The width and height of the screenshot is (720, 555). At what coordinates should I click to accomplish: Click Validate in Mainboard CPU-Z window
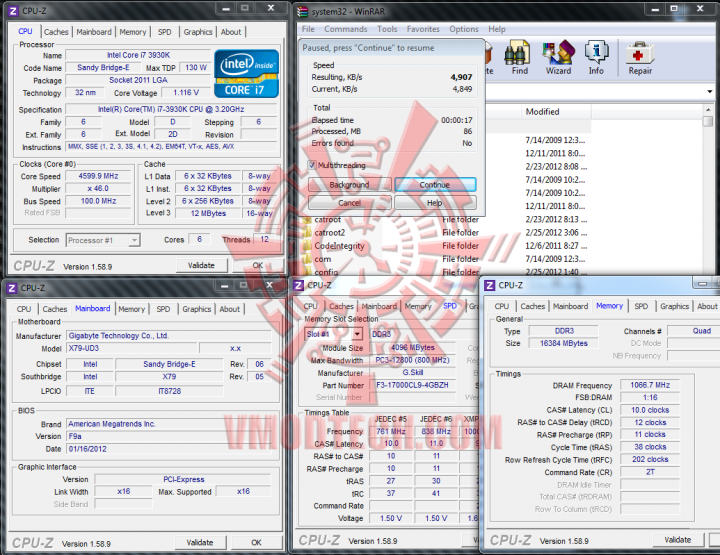pyautogui.click(x=200, y=542)
